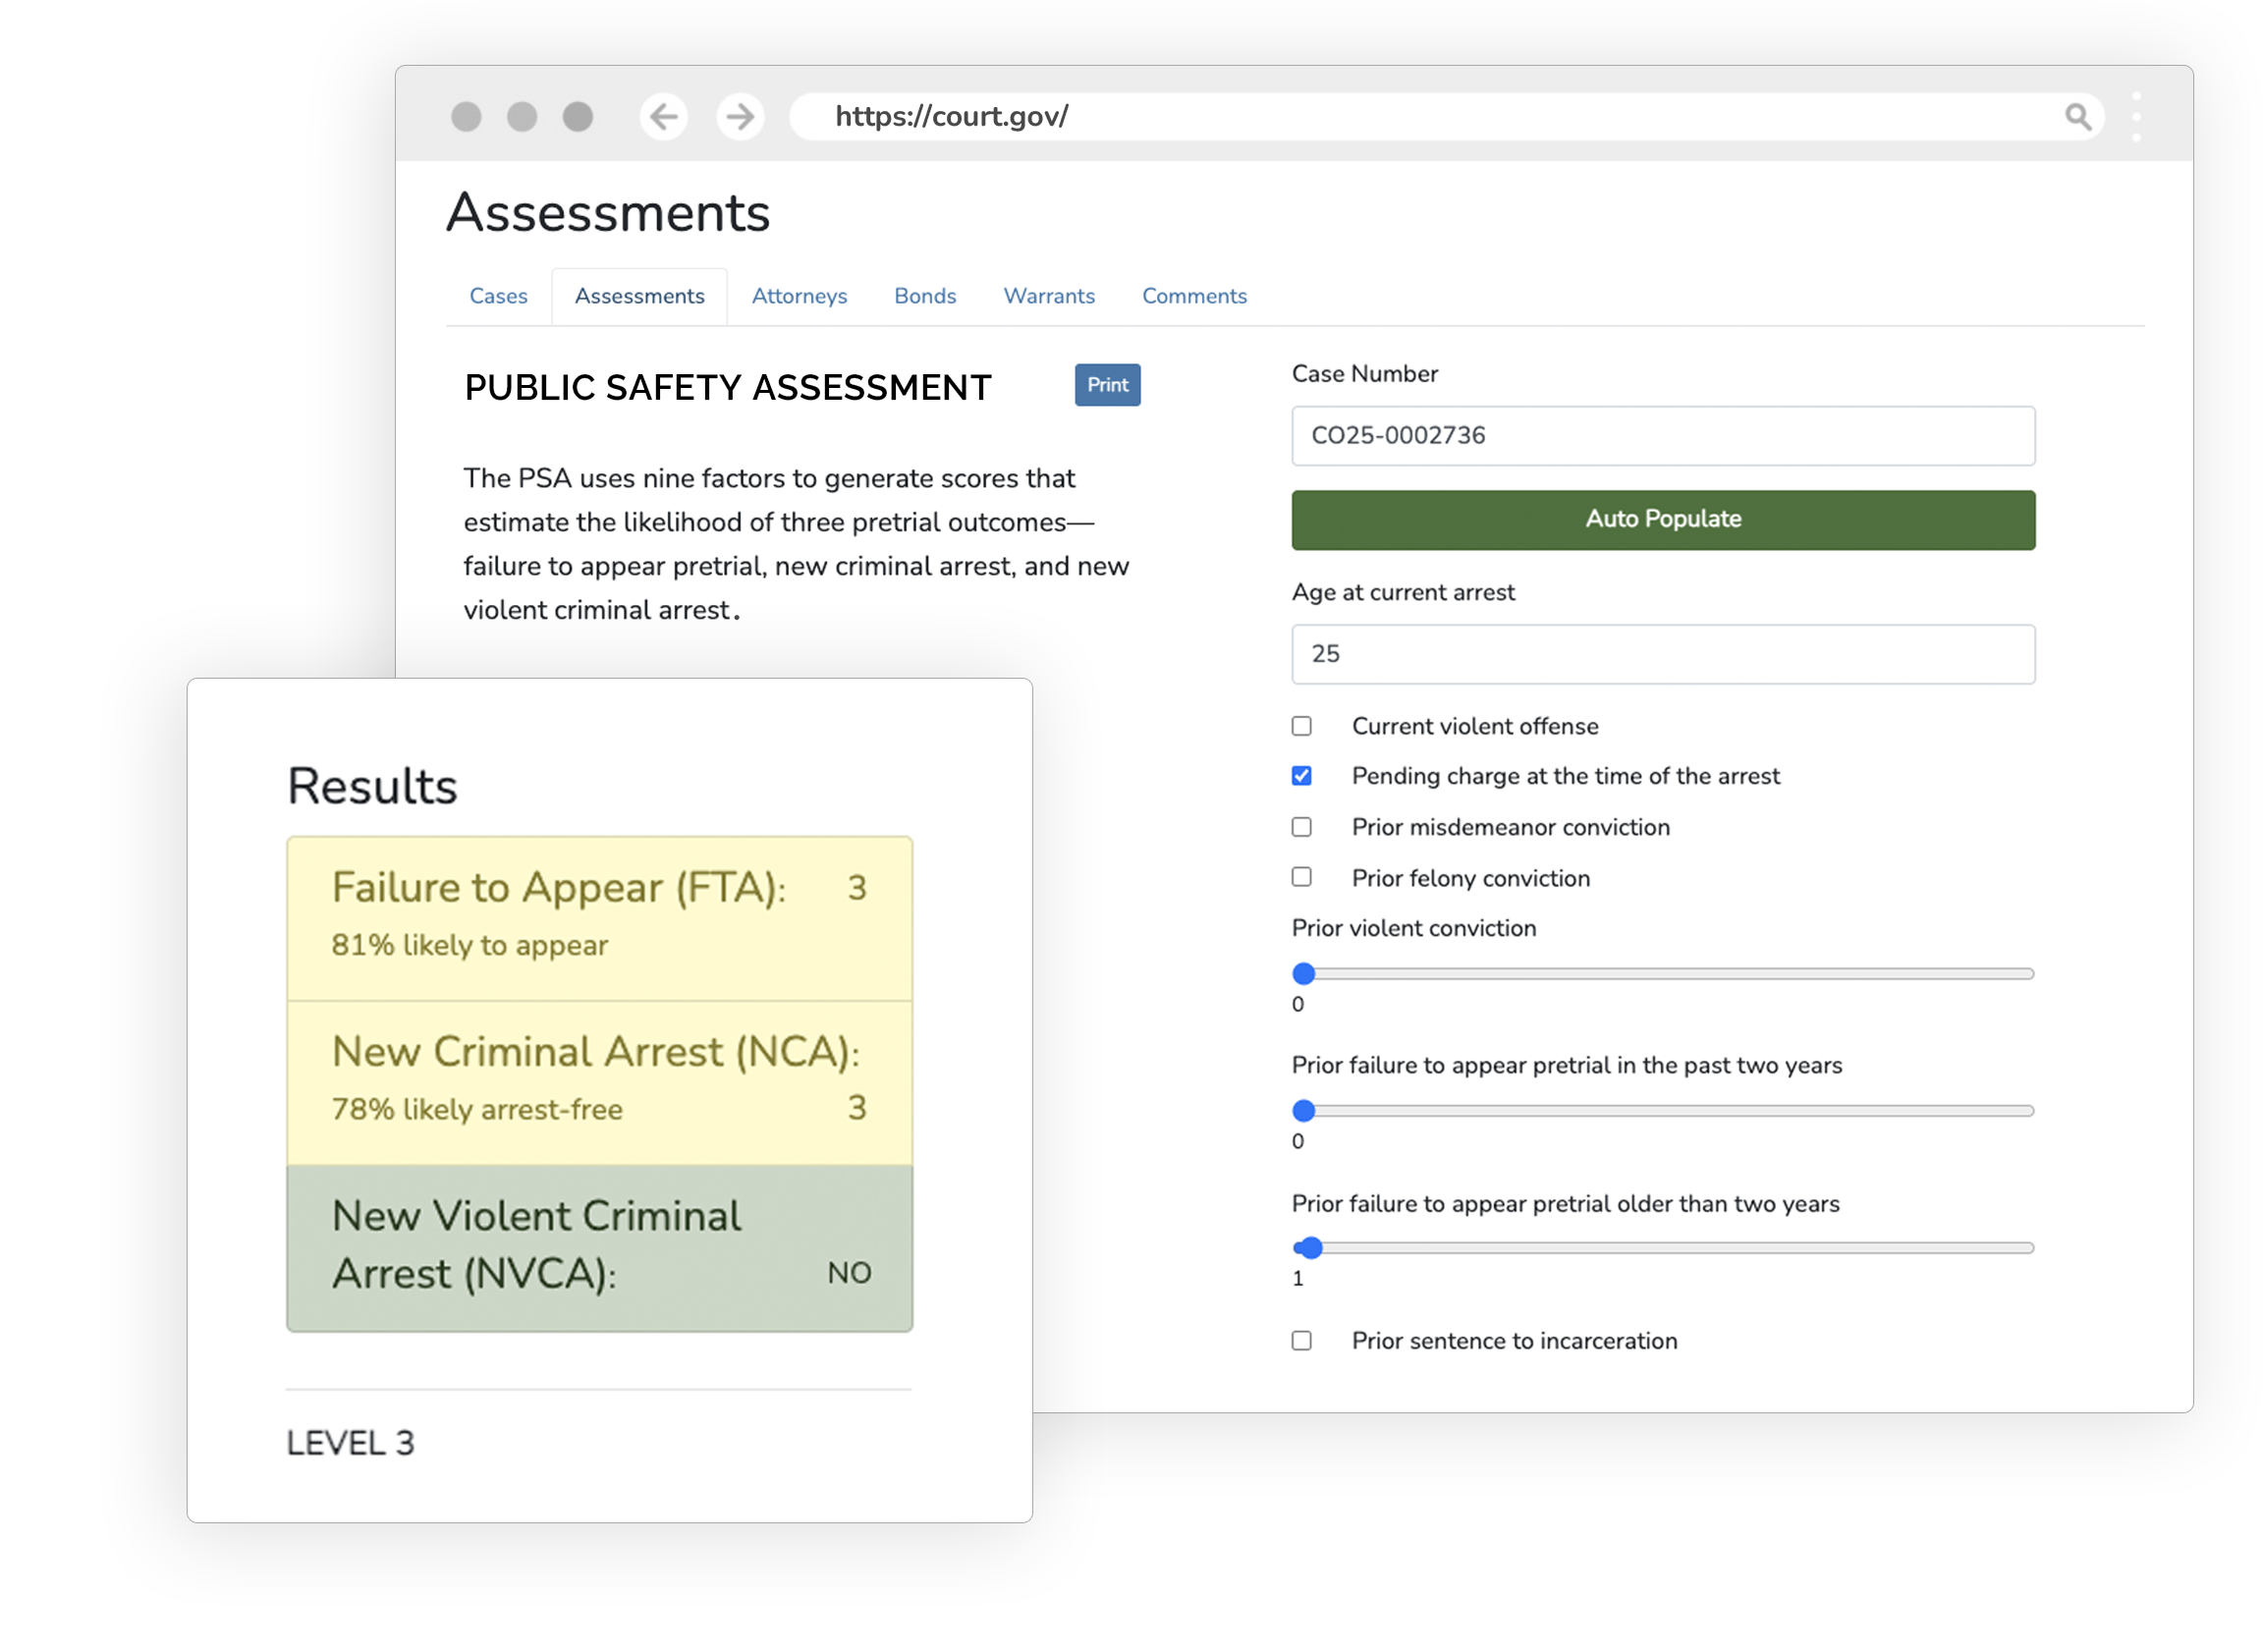Click the browser back arrow

pos(663,117)
